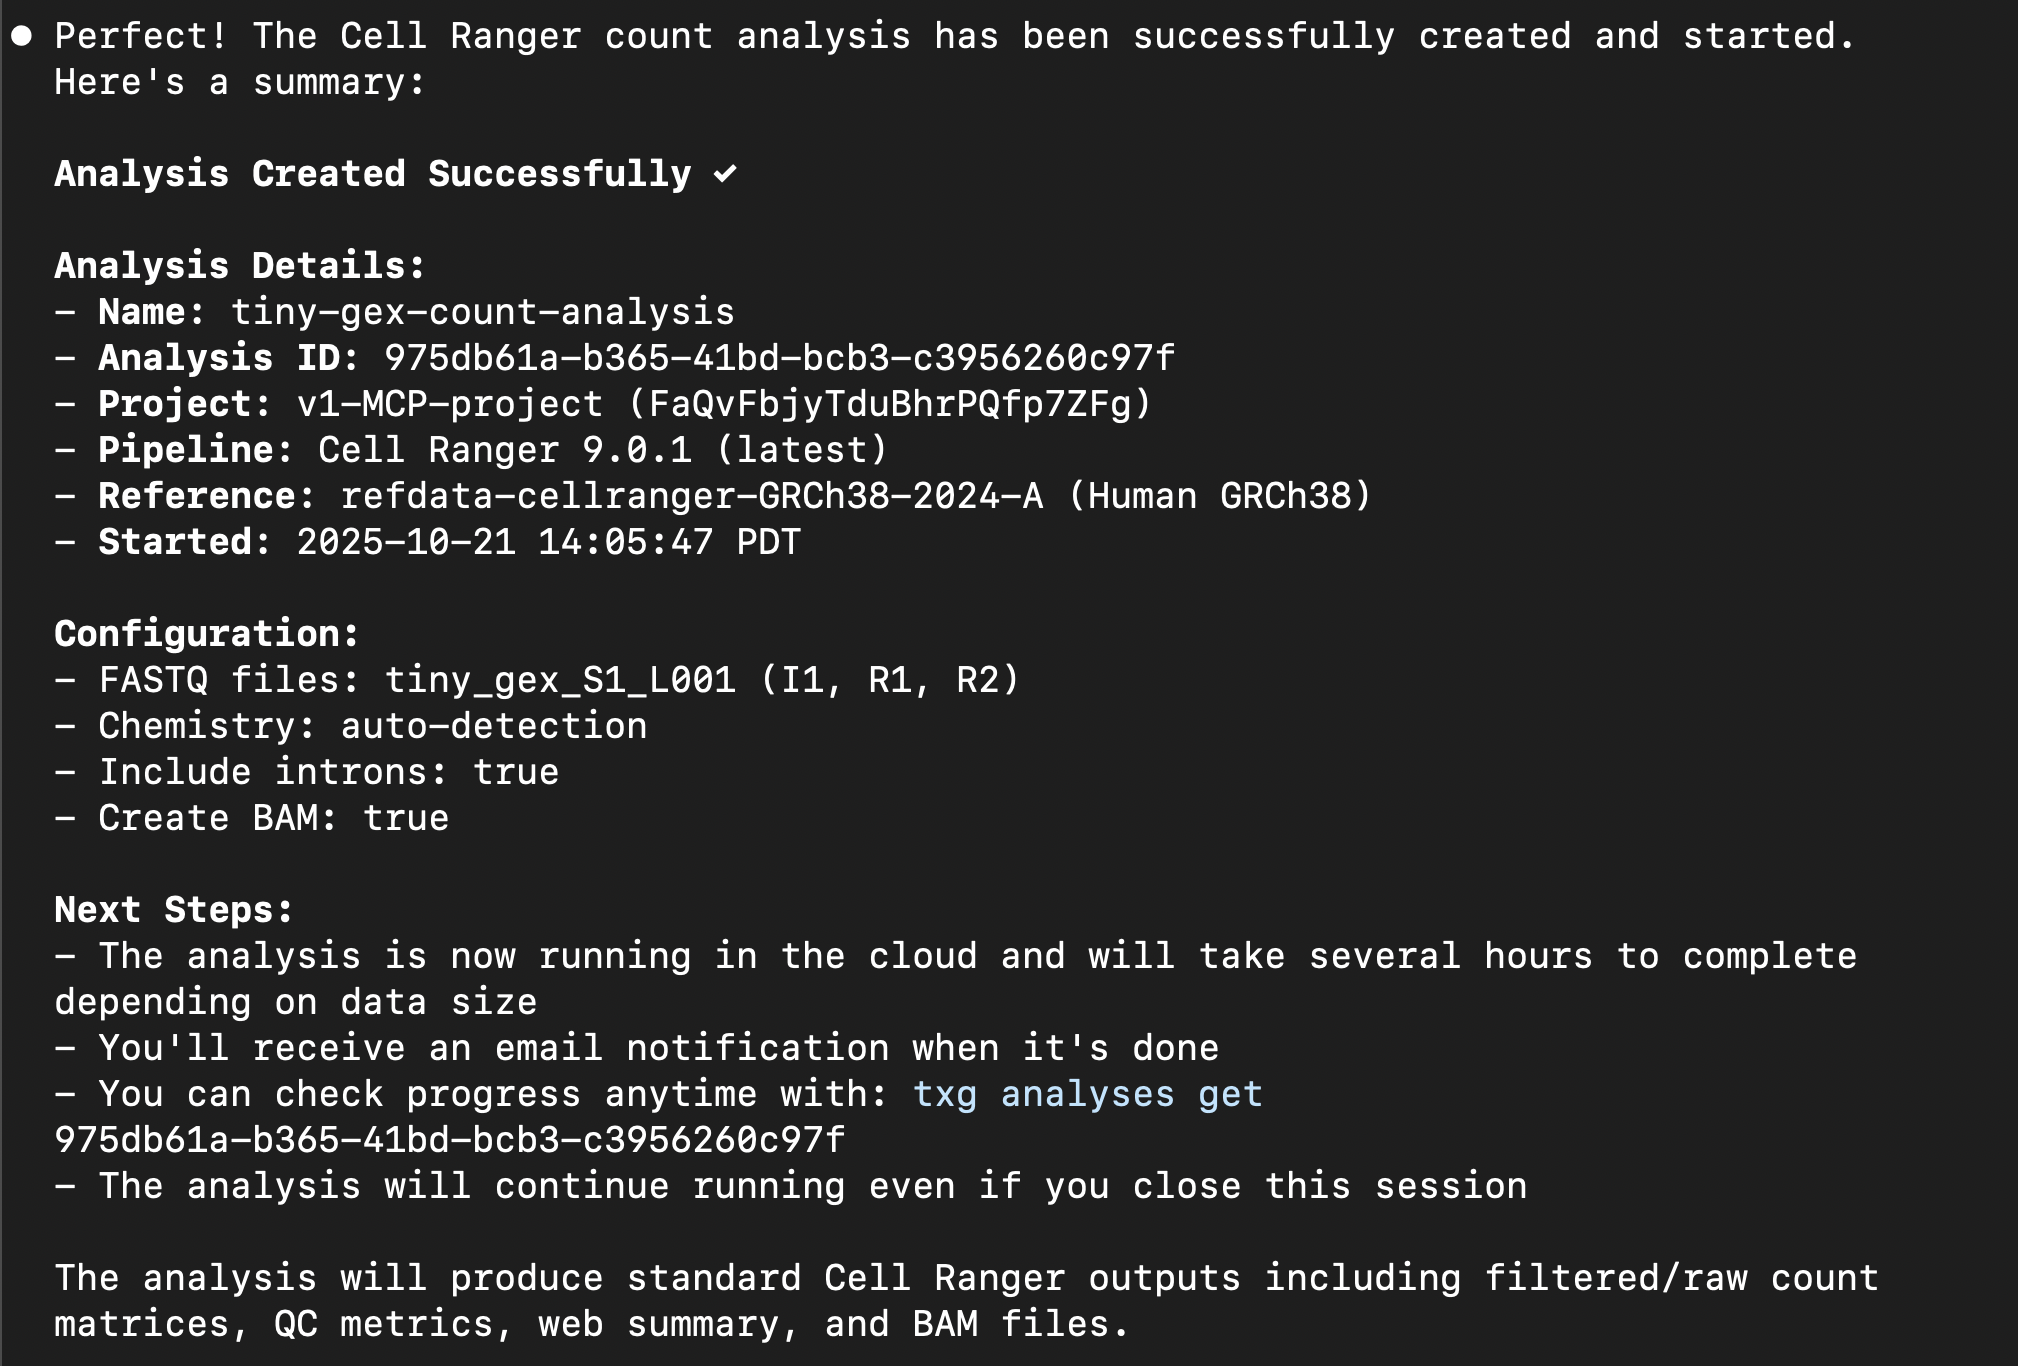Click the name tiny-gex-count-analysis
2018x1366 pixels.
(x=482, y=312)
